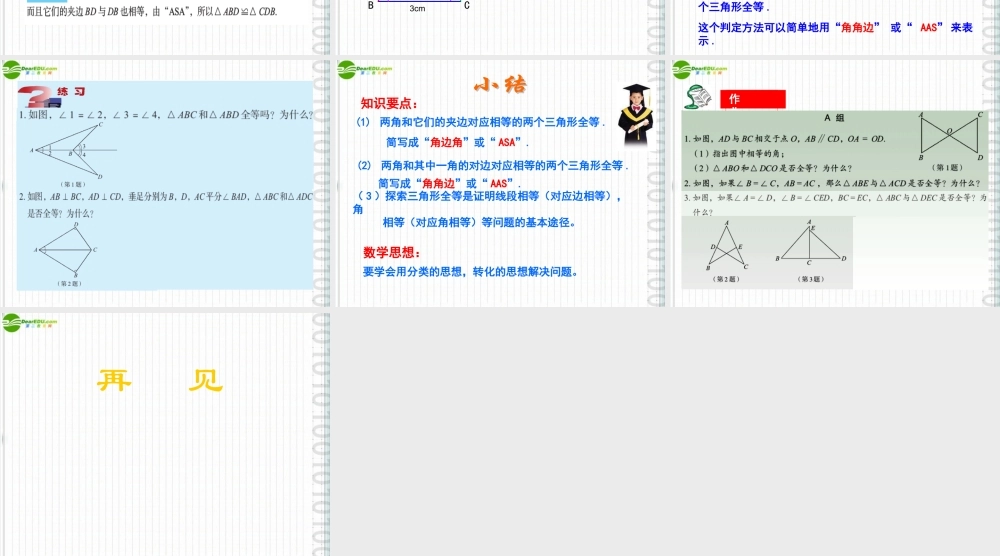The image size is (1000, 556).
Task: Open the 小结 summary slide thumbnail
Action: (x=501, y=184)
